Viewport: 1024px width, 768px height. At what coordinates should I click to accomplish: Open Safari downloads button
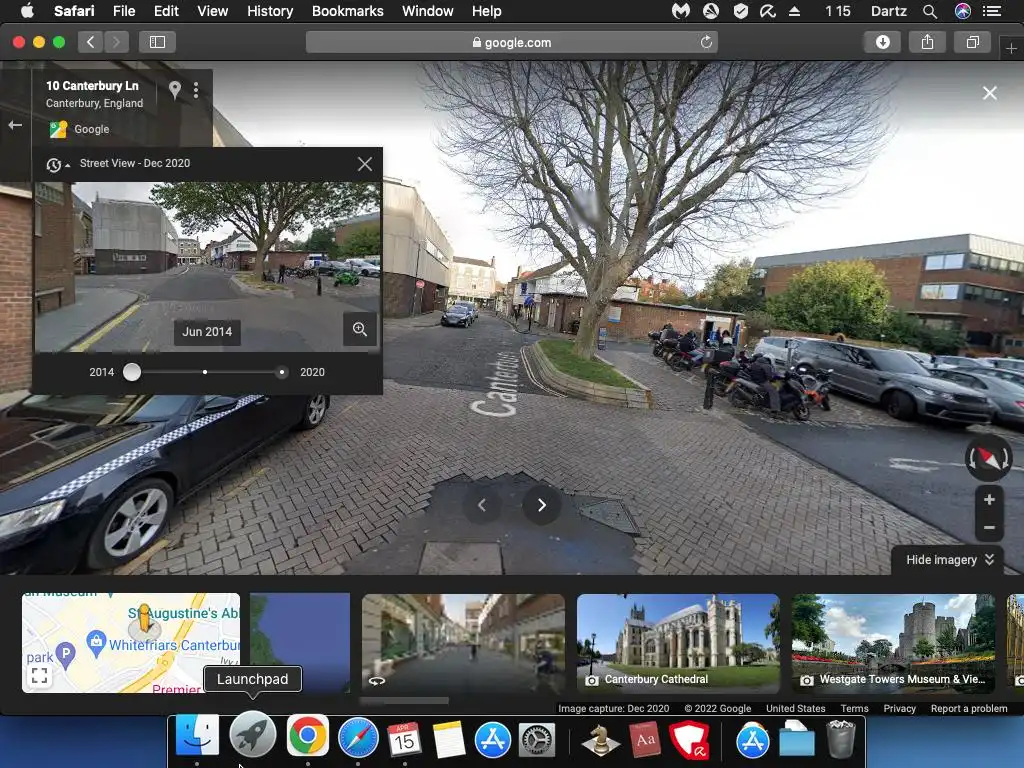tap(882, 42)
